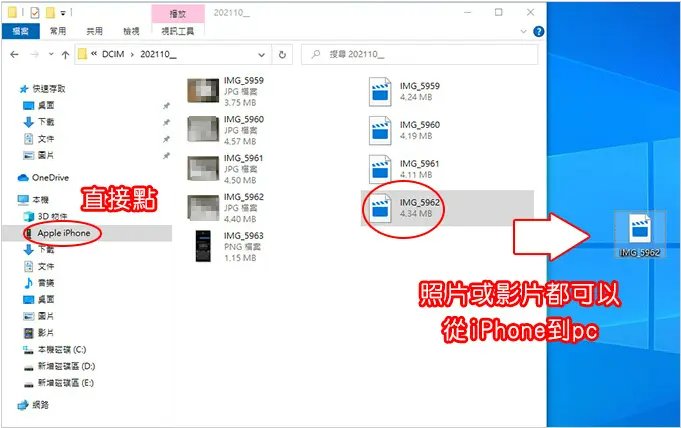Image resolution: width=681 pixels, height=428 pixels.
Task: Open the 視訊工具 ribbon tab
Action: click(x=178, y=31)
